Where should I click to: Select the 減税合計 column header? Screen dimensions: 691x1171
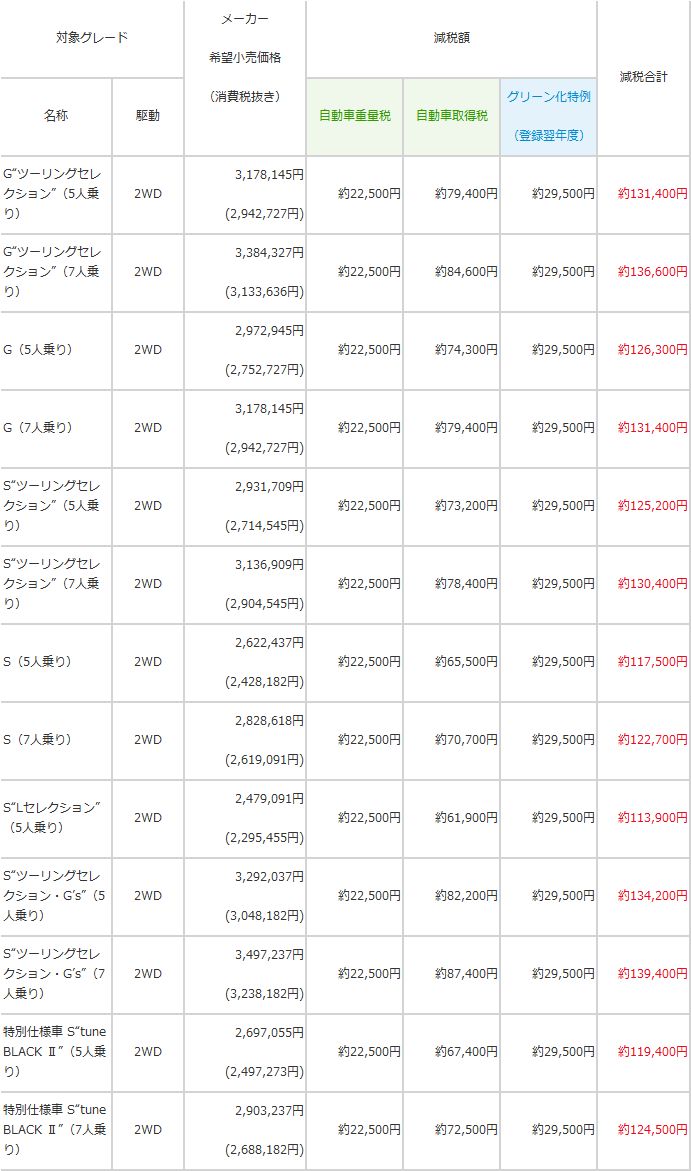[644, 77]
